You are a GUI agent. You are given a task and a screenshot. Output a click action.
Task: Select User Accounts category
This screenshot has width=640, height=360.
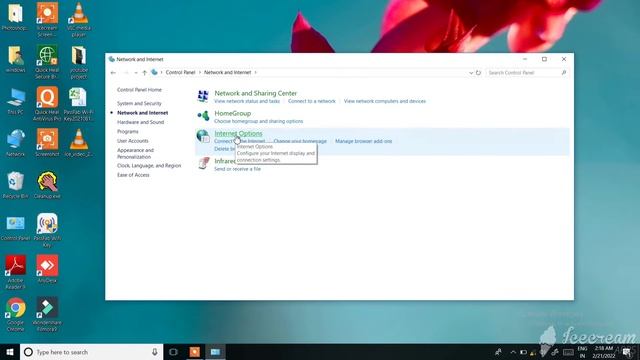tap(133, 141)
